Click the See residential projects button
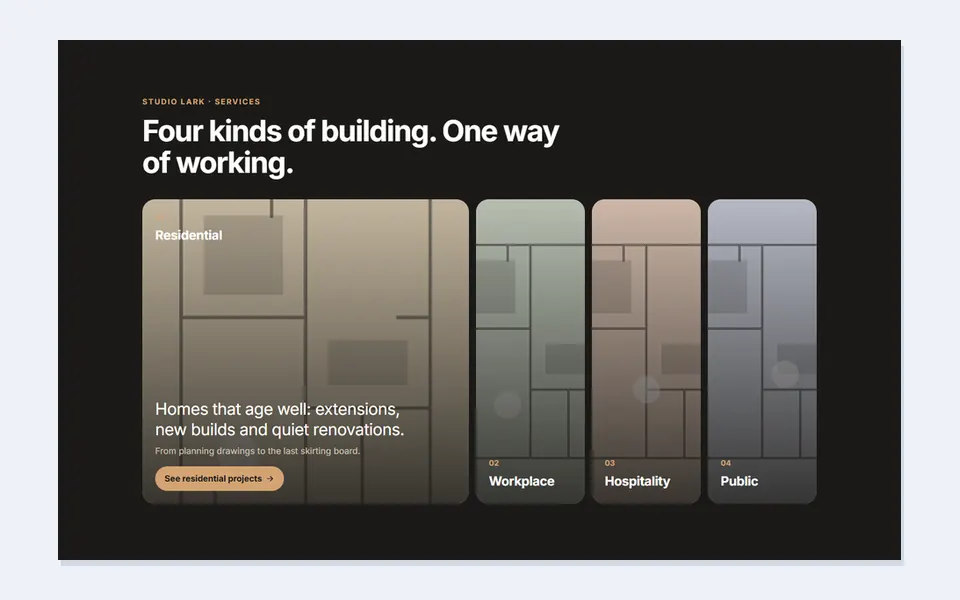Viewport: 960px width, 600px height. (x=219, y=479)
